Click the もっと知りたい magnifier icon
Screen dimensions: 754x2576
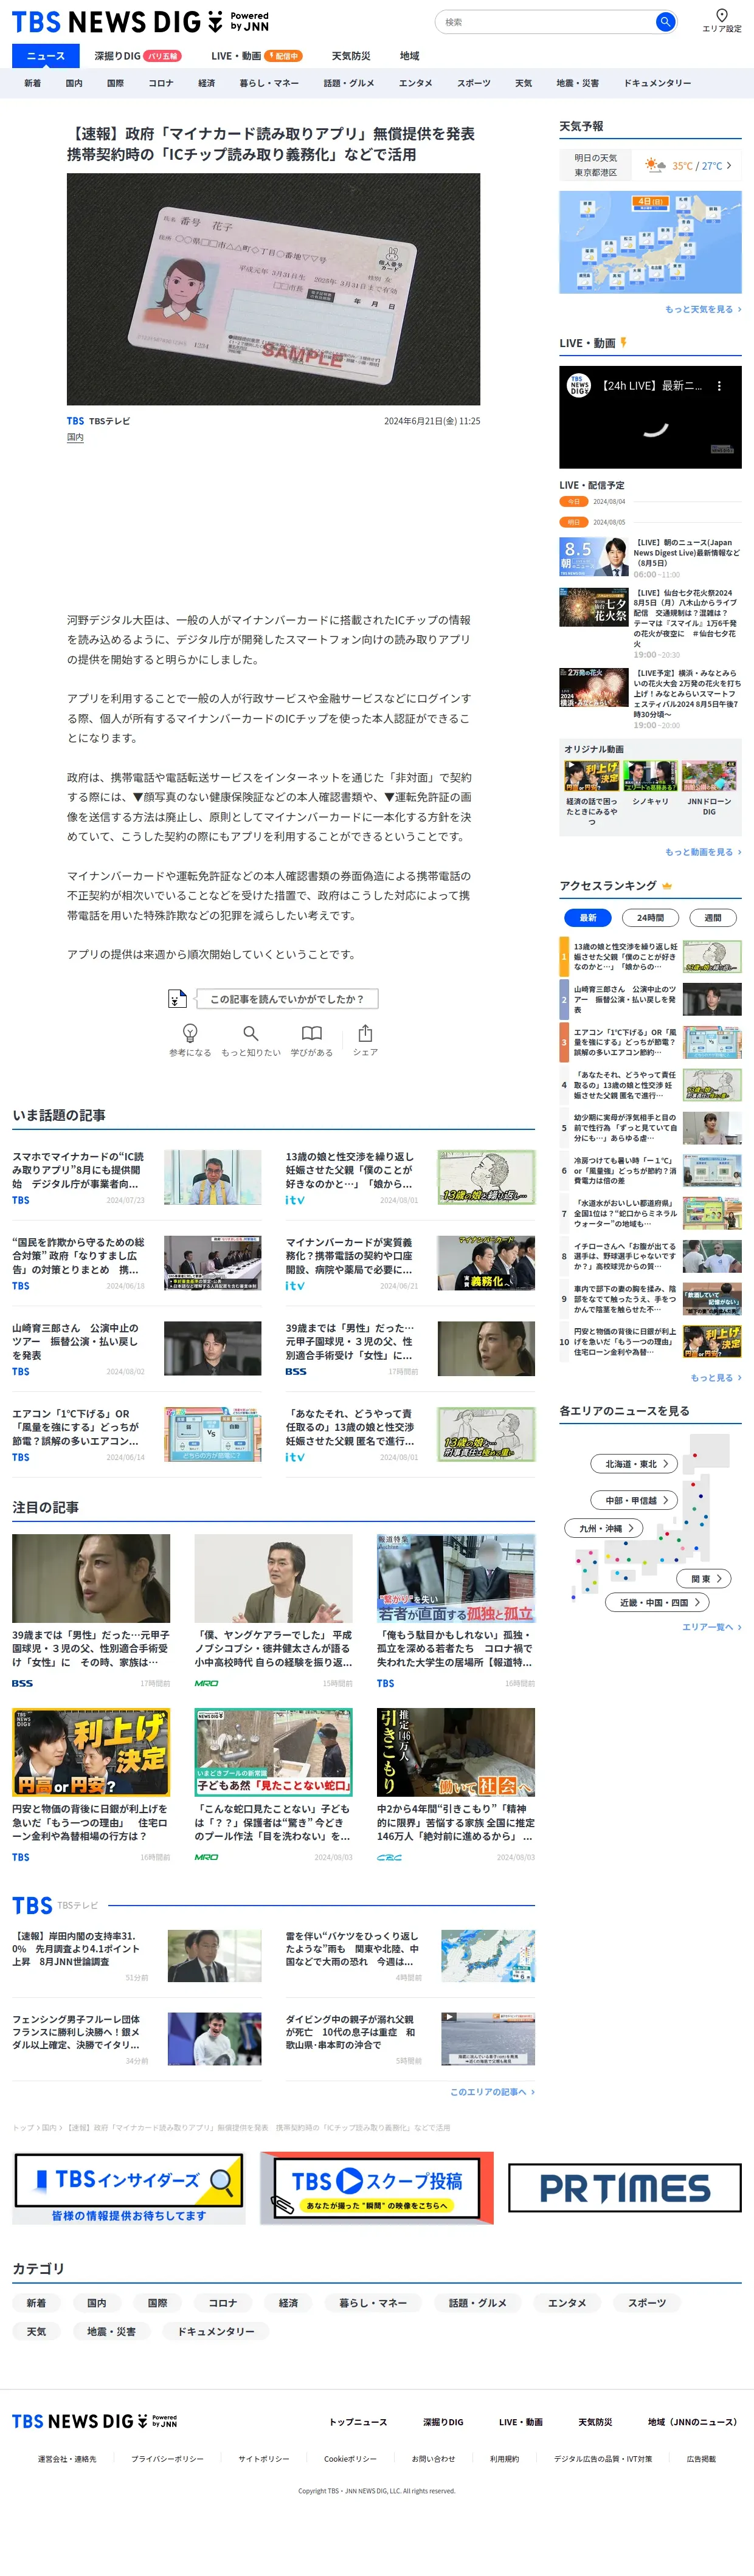pos(251,1033)
